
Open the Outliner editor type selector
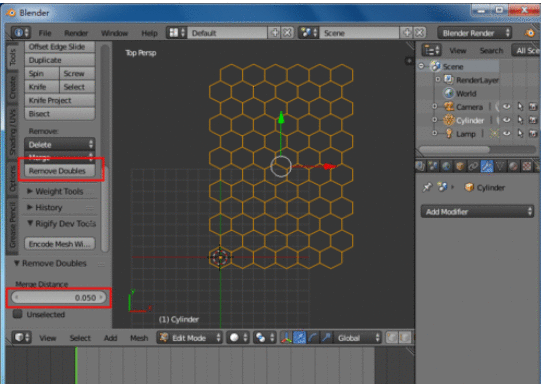pyautogui.click(x=431, y=51)
